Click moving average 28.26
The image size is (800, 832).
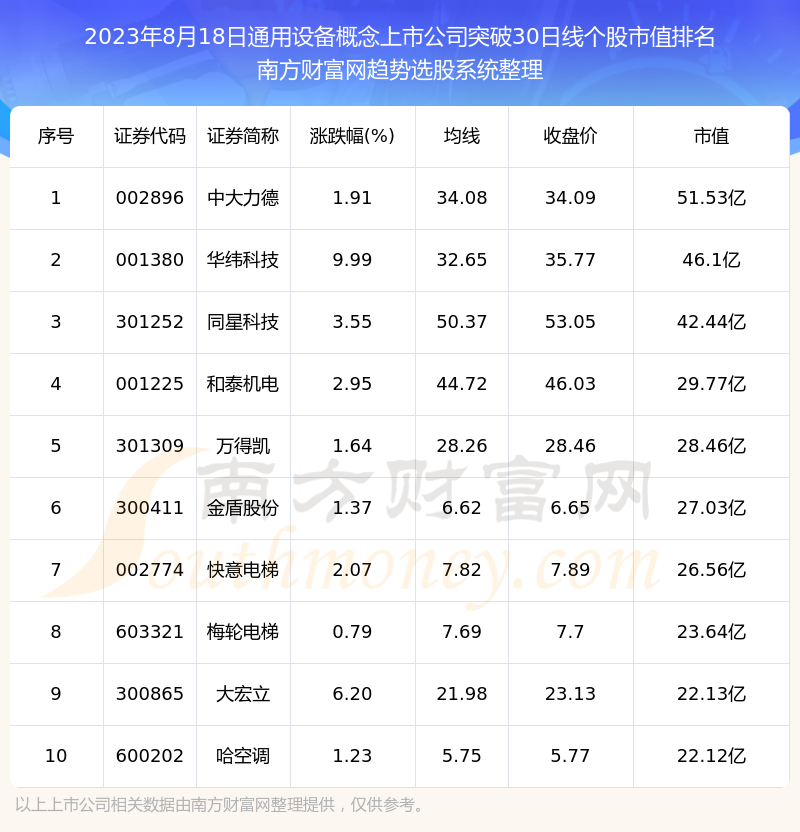[462, 446]
